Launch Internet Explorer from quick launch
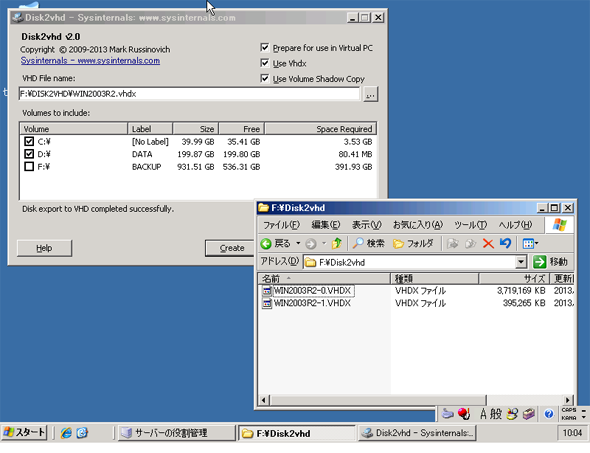 [x=66, y=433]
